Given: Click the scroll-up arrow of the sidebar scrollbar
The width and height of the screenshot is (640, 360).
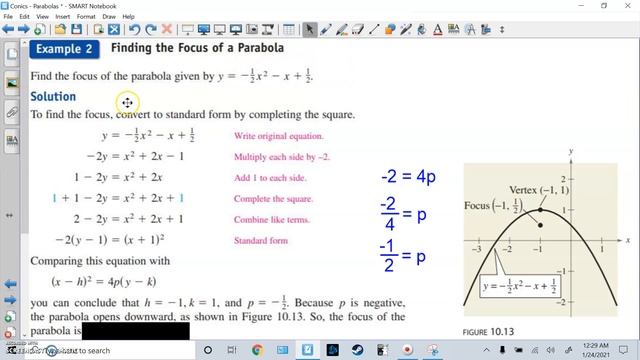Looking at the screenshot, I should [24, 43].
